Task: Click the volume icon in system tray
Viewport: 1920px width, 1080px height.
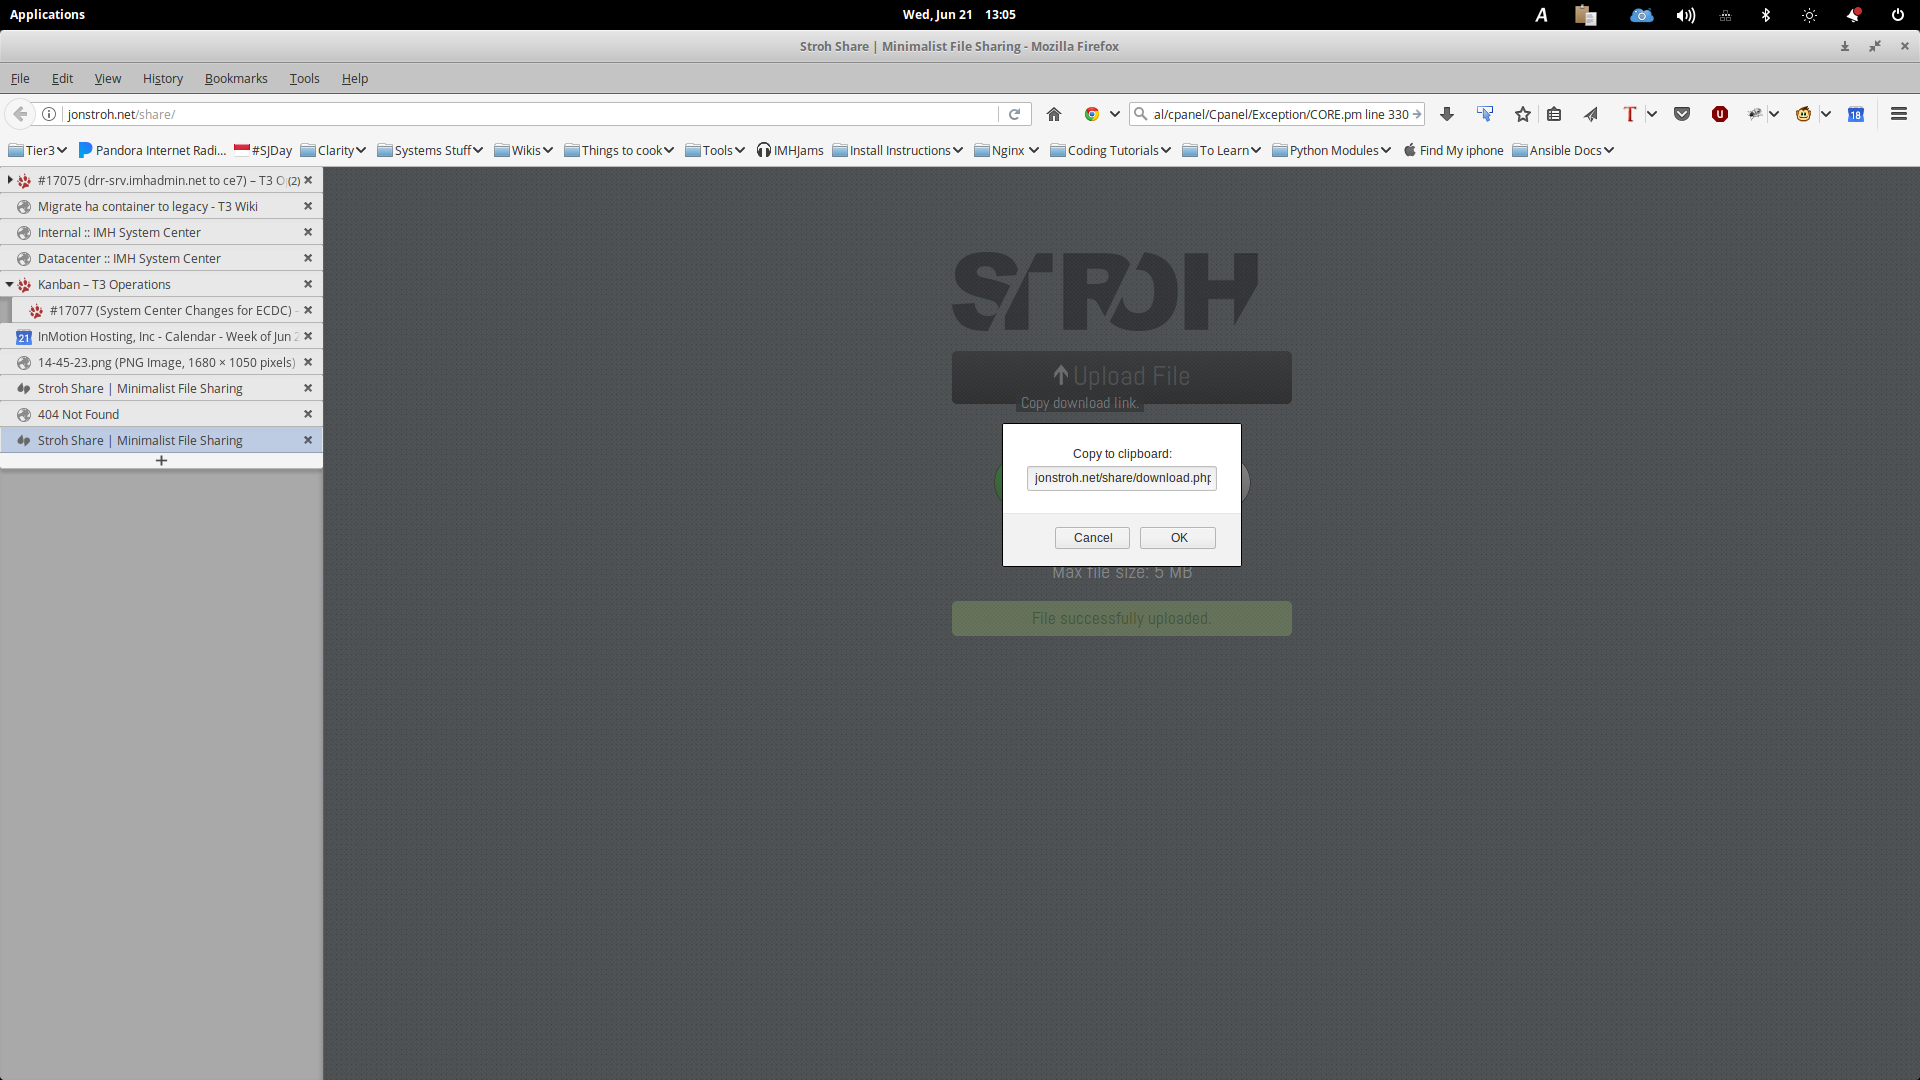Action: (x=1685, y=15)
